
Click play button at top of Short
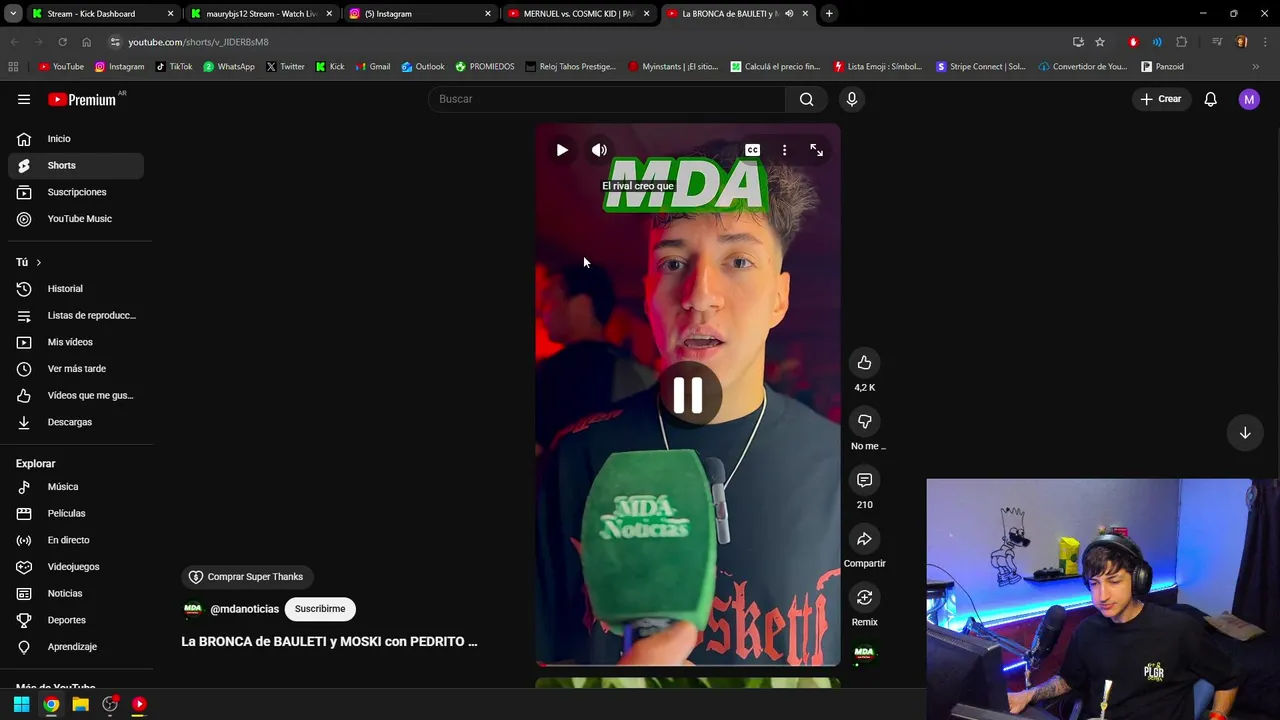tap(562, 150)
